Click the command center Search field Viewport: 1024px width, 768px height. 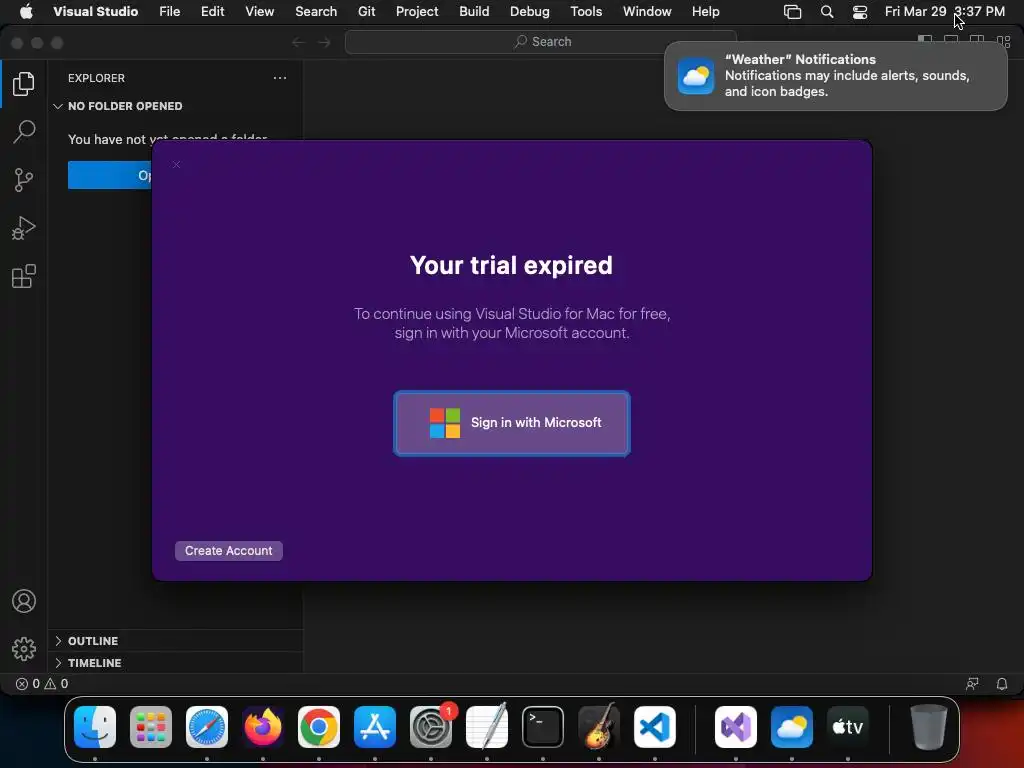pos(541,42)
